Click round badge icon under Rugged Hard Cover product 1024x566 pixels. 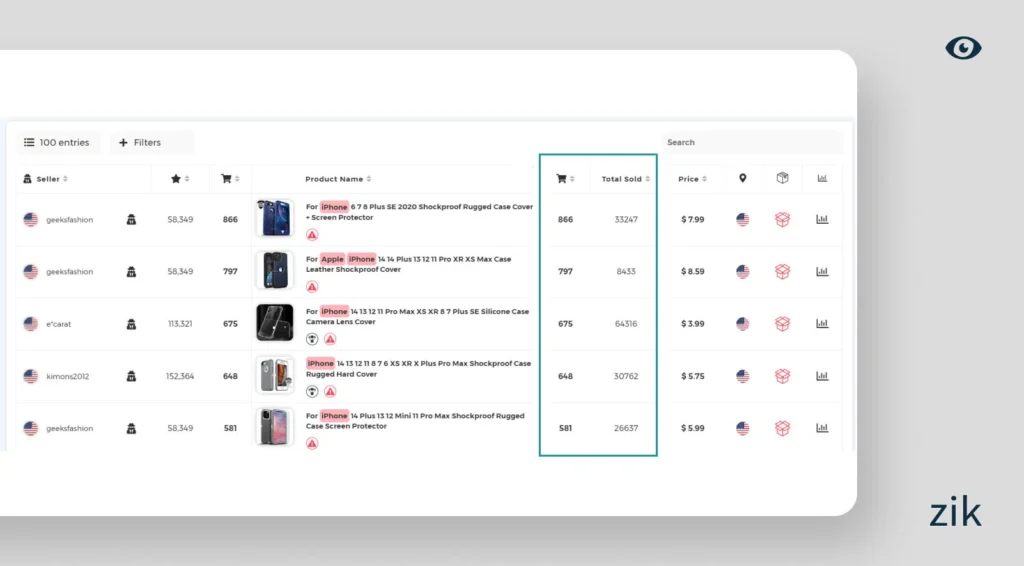[x=312, y=392]
